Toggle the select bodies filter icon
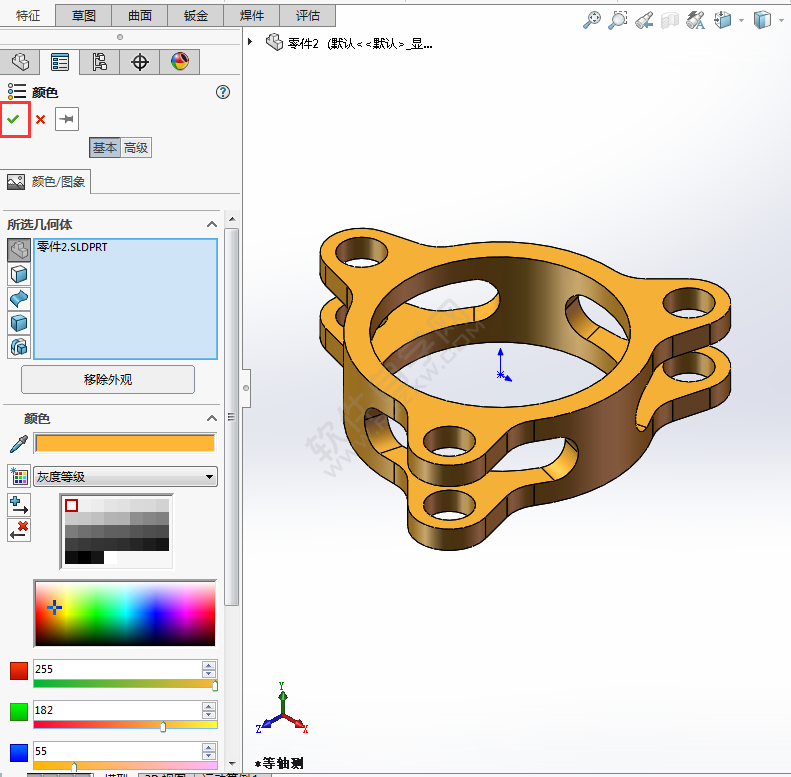This screenshot has width=791, height=777. point(19,323)
